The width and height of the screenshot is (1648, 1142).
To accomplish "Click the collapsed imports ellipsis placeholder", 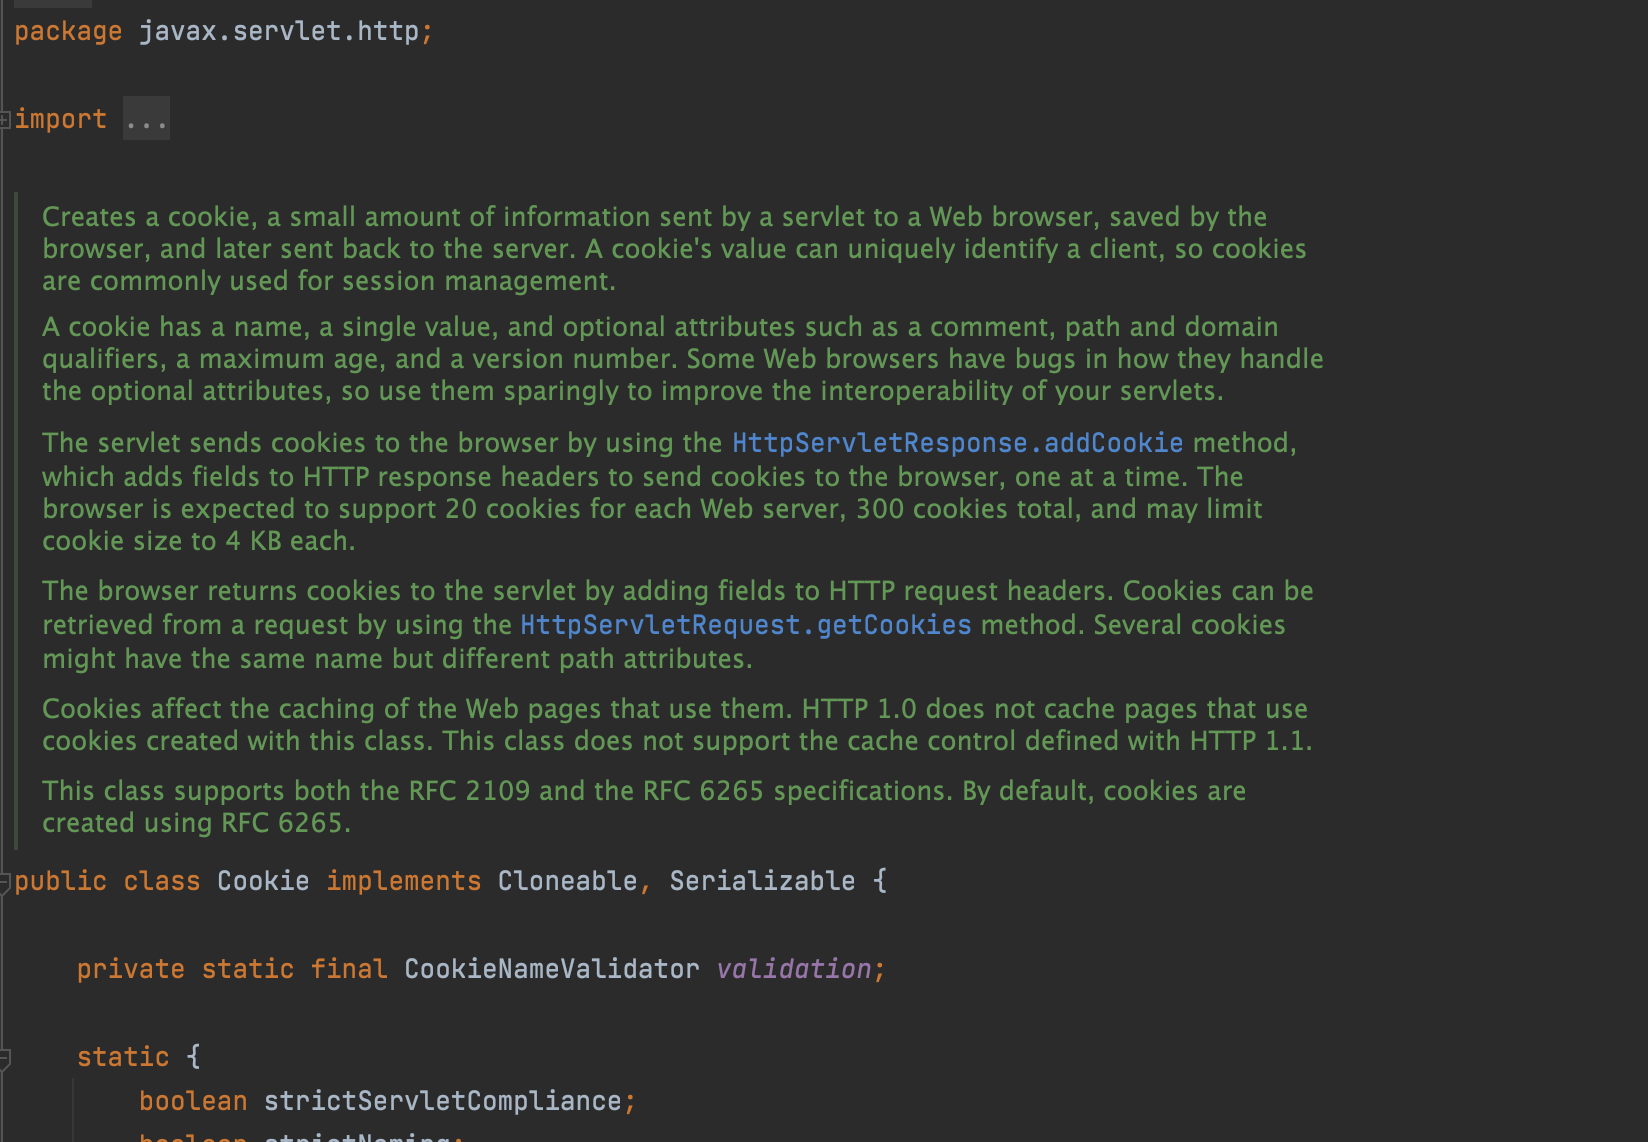I will coord(146,120).
